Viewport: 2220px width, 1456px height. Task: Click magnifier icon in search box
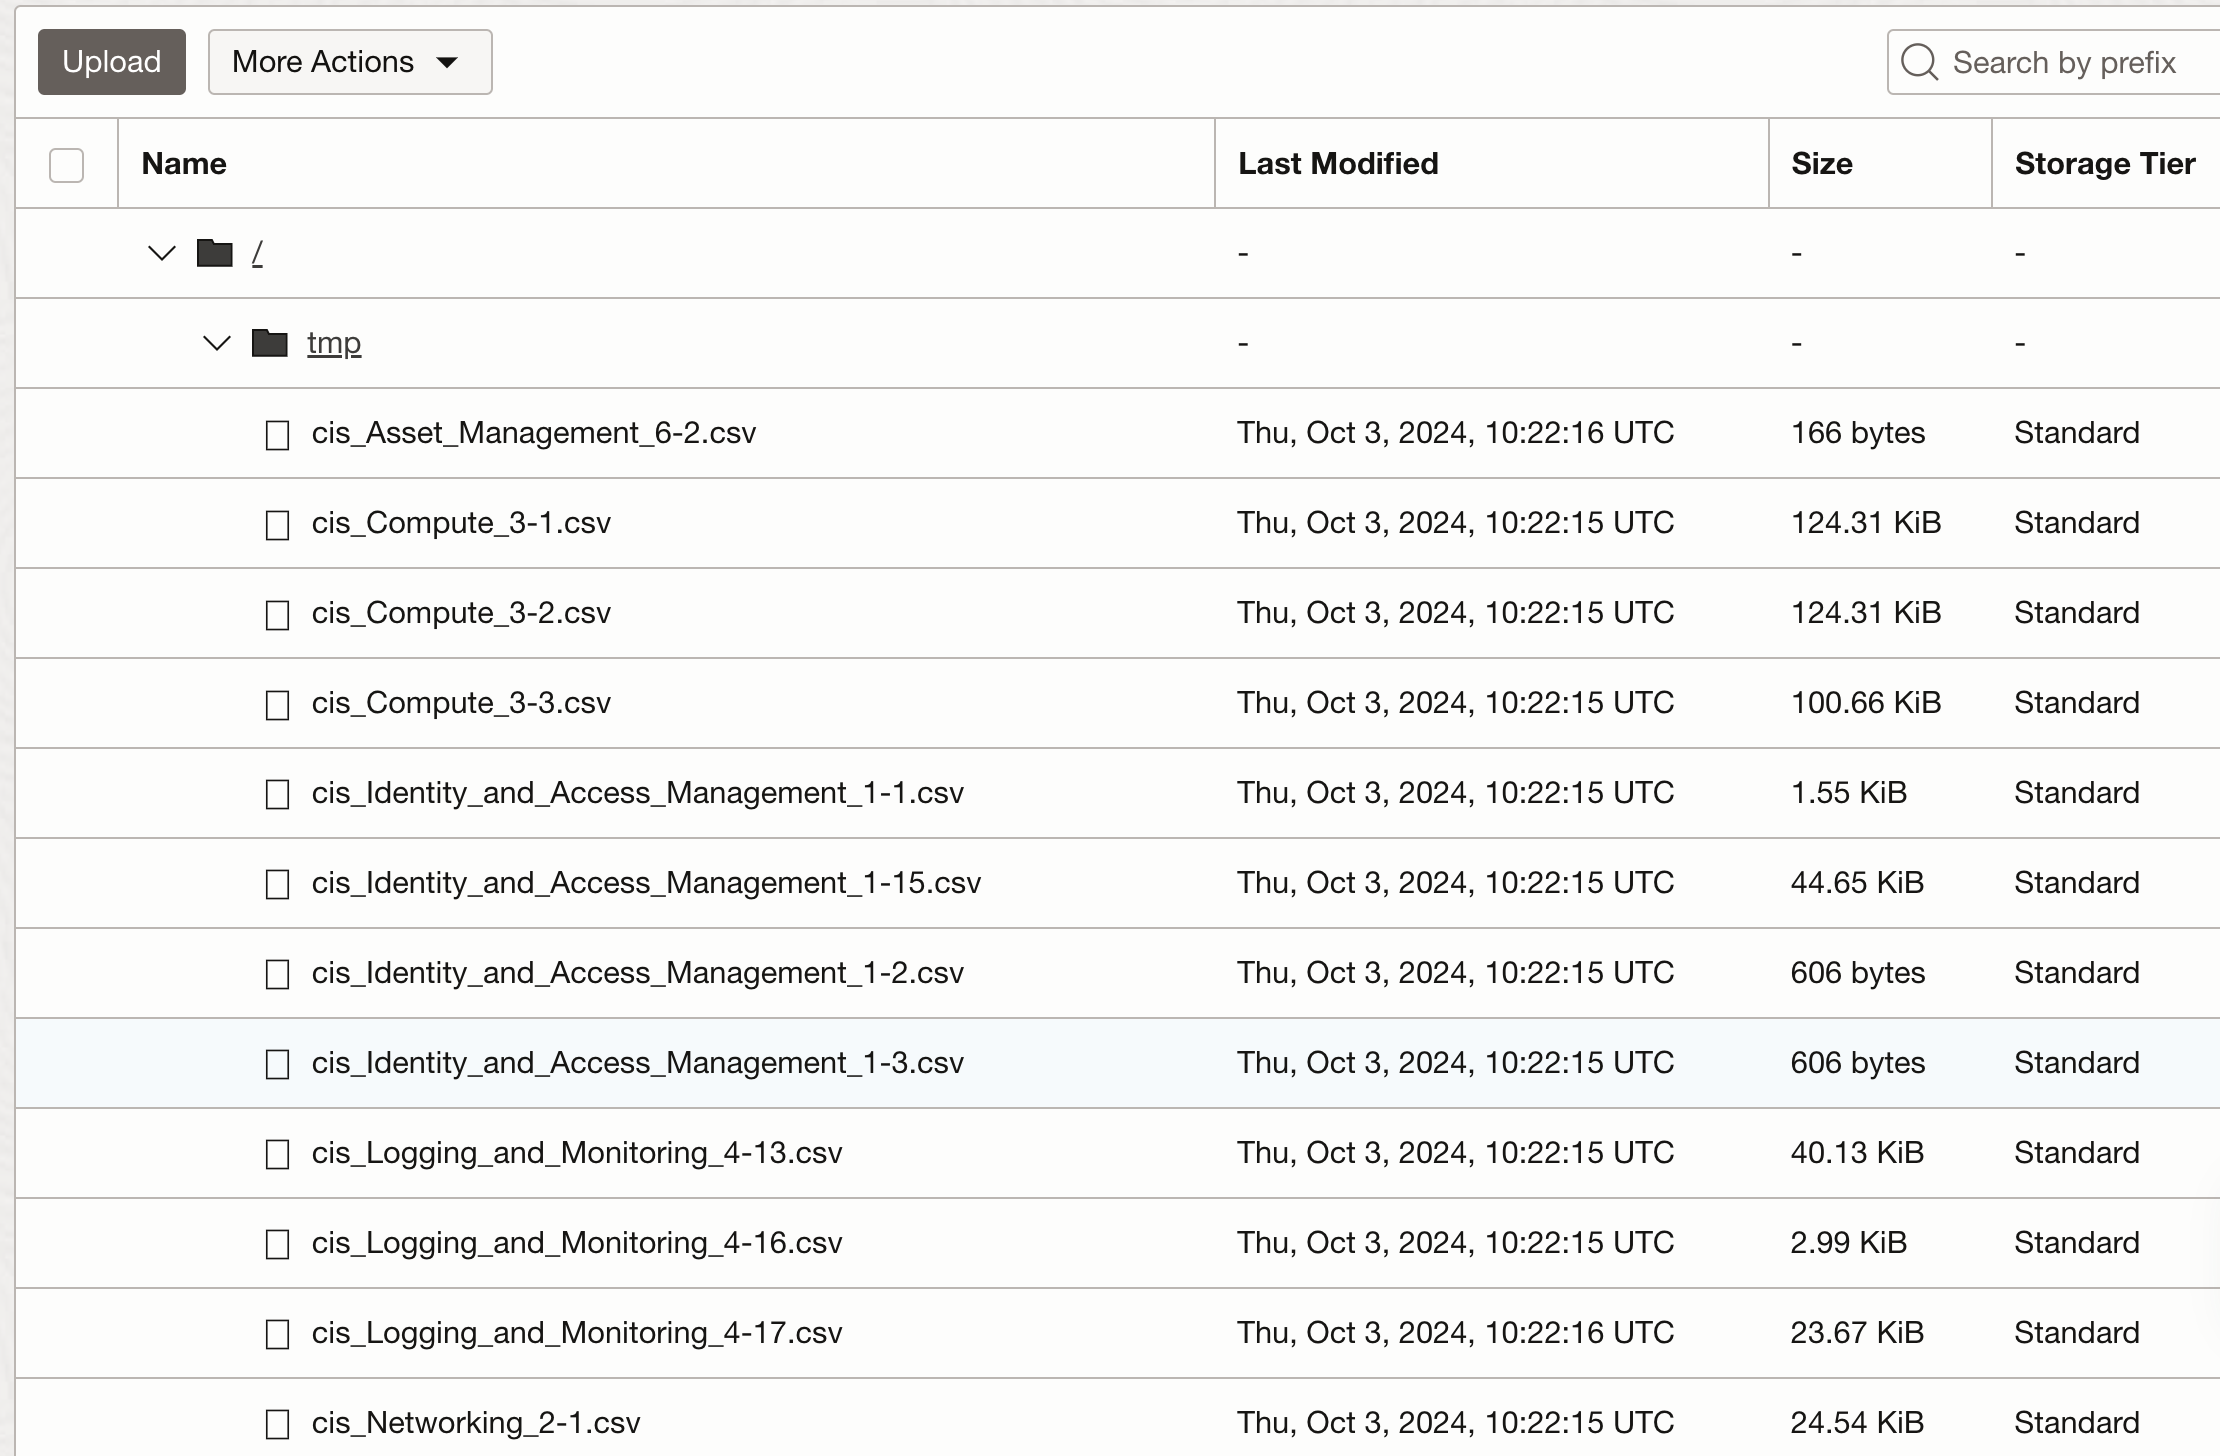click(x=1918, y=62)
